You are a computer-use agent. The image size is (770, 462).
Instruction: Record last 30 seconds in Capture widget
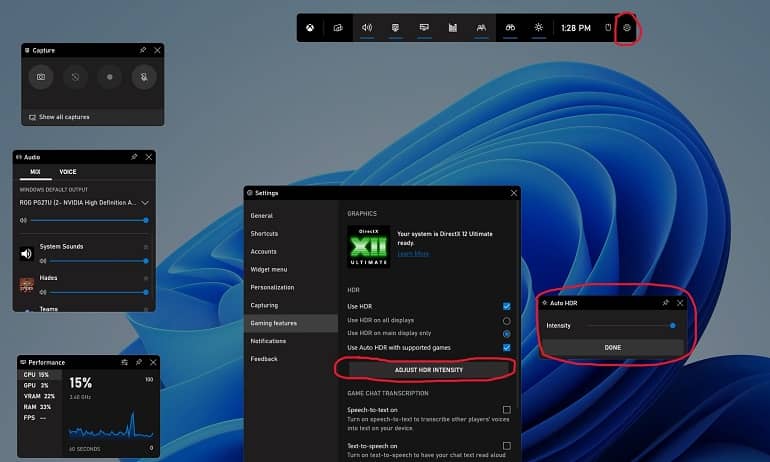tap(75, 77)
